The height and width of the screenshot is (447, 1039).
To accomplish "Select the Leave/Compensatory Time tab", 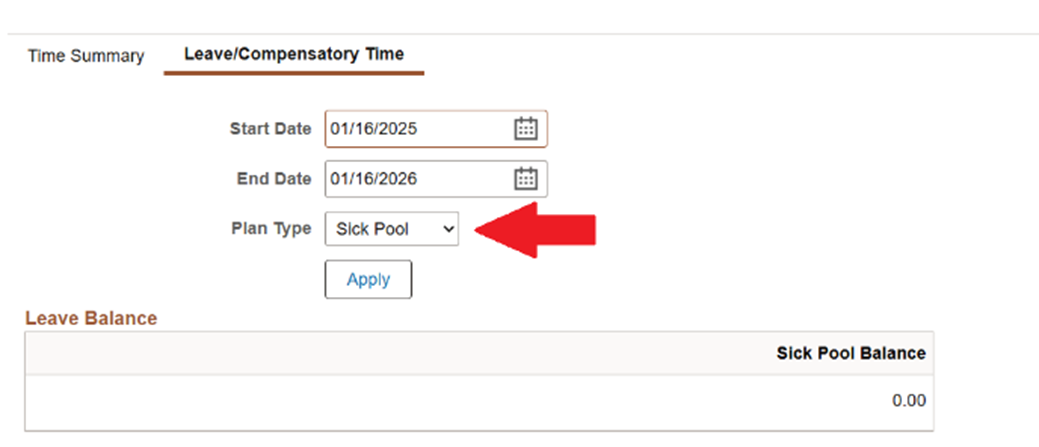I will click(x=294, y=55).
